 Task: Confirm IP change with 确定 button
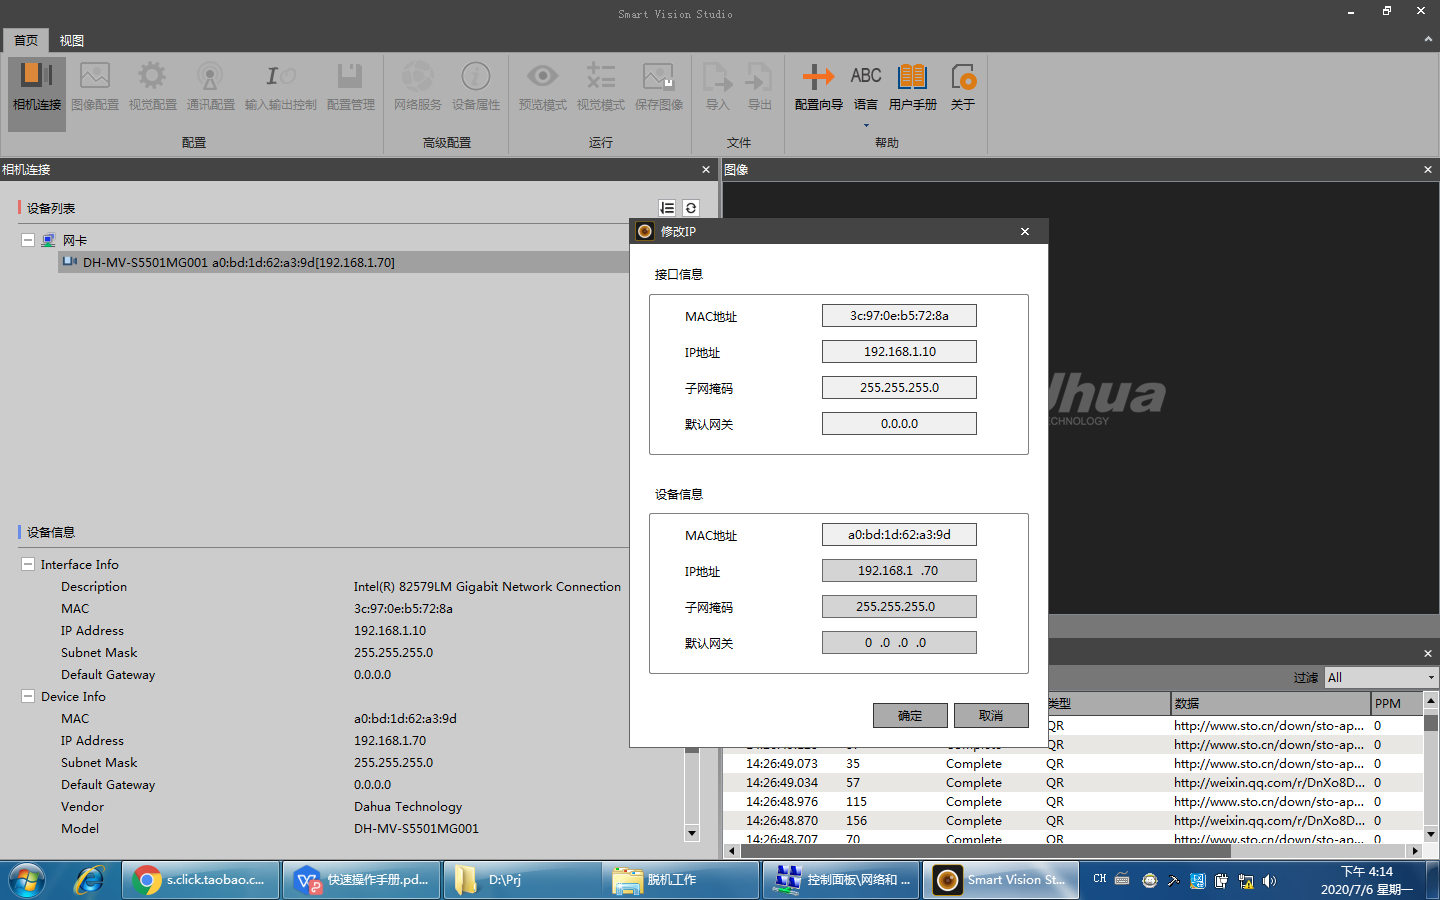pos(910,715)
